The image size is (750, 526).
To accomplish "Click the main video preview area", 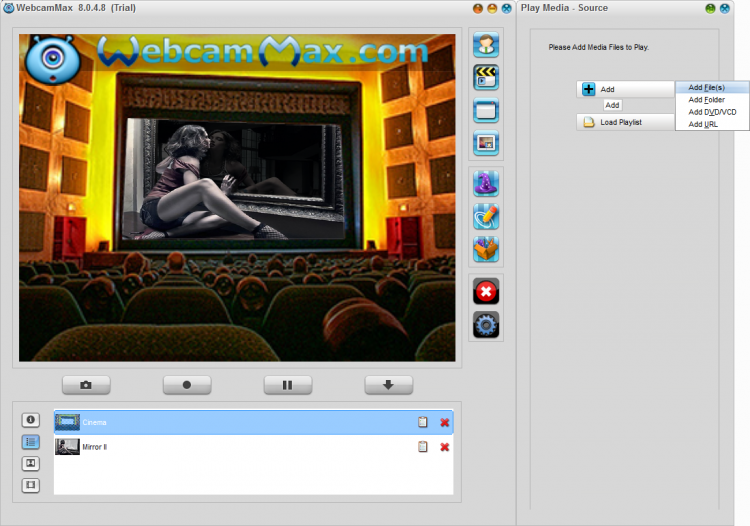I will [237, 197].
